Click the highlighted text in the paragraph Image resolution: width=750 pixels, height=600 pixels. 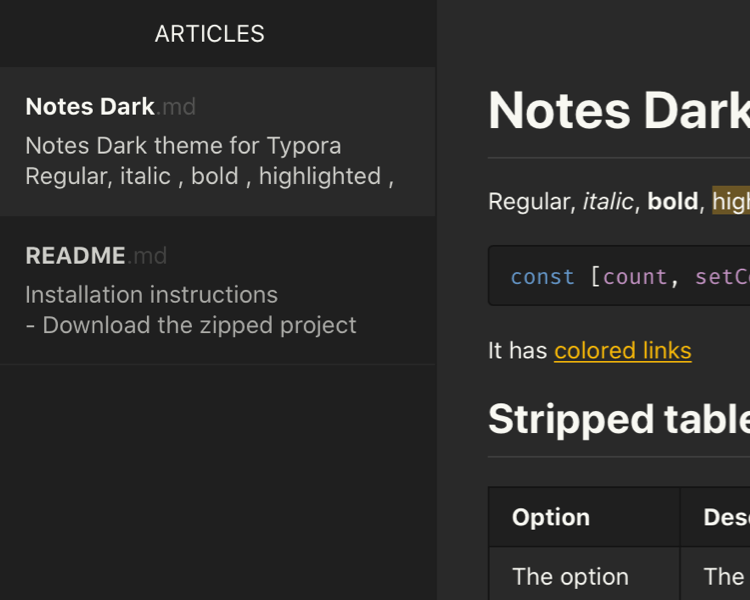click(731, 202)
